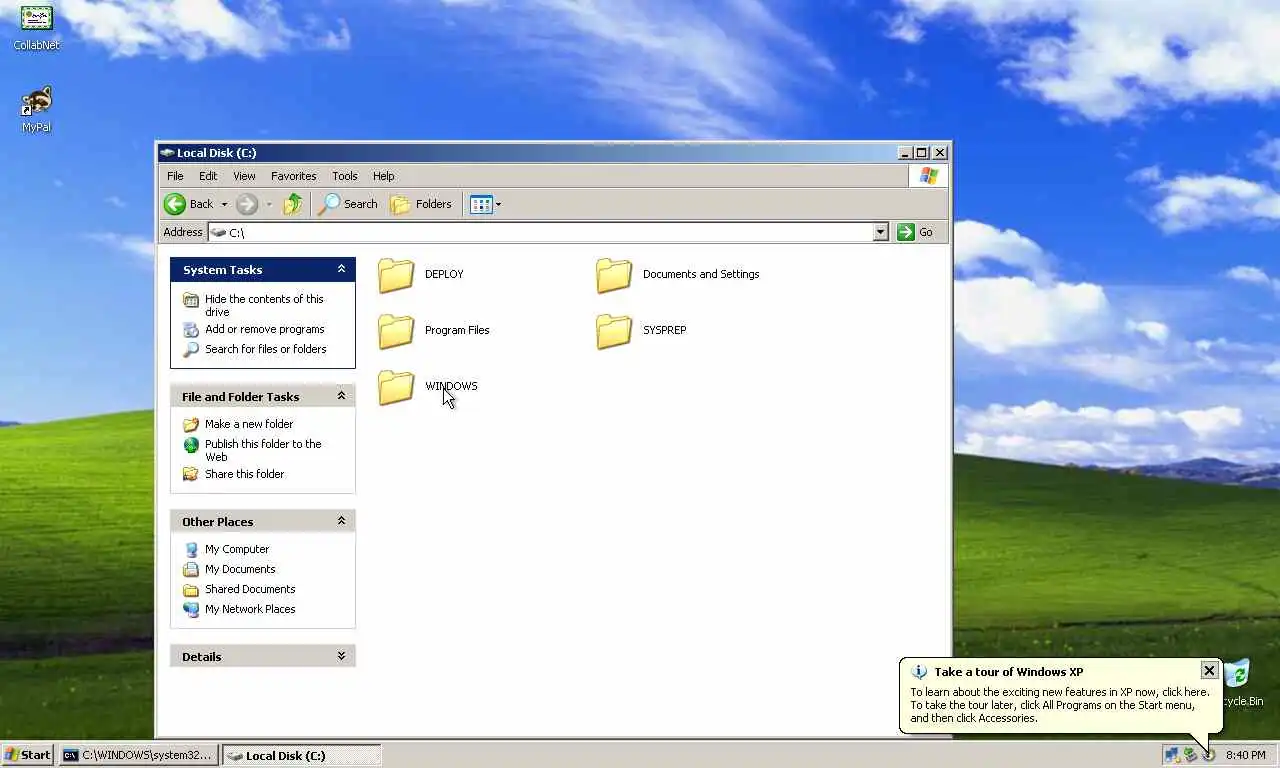The height and width of the screenshot is (768, 1280).
Task: Expand the Details panel
Action: 341,656
